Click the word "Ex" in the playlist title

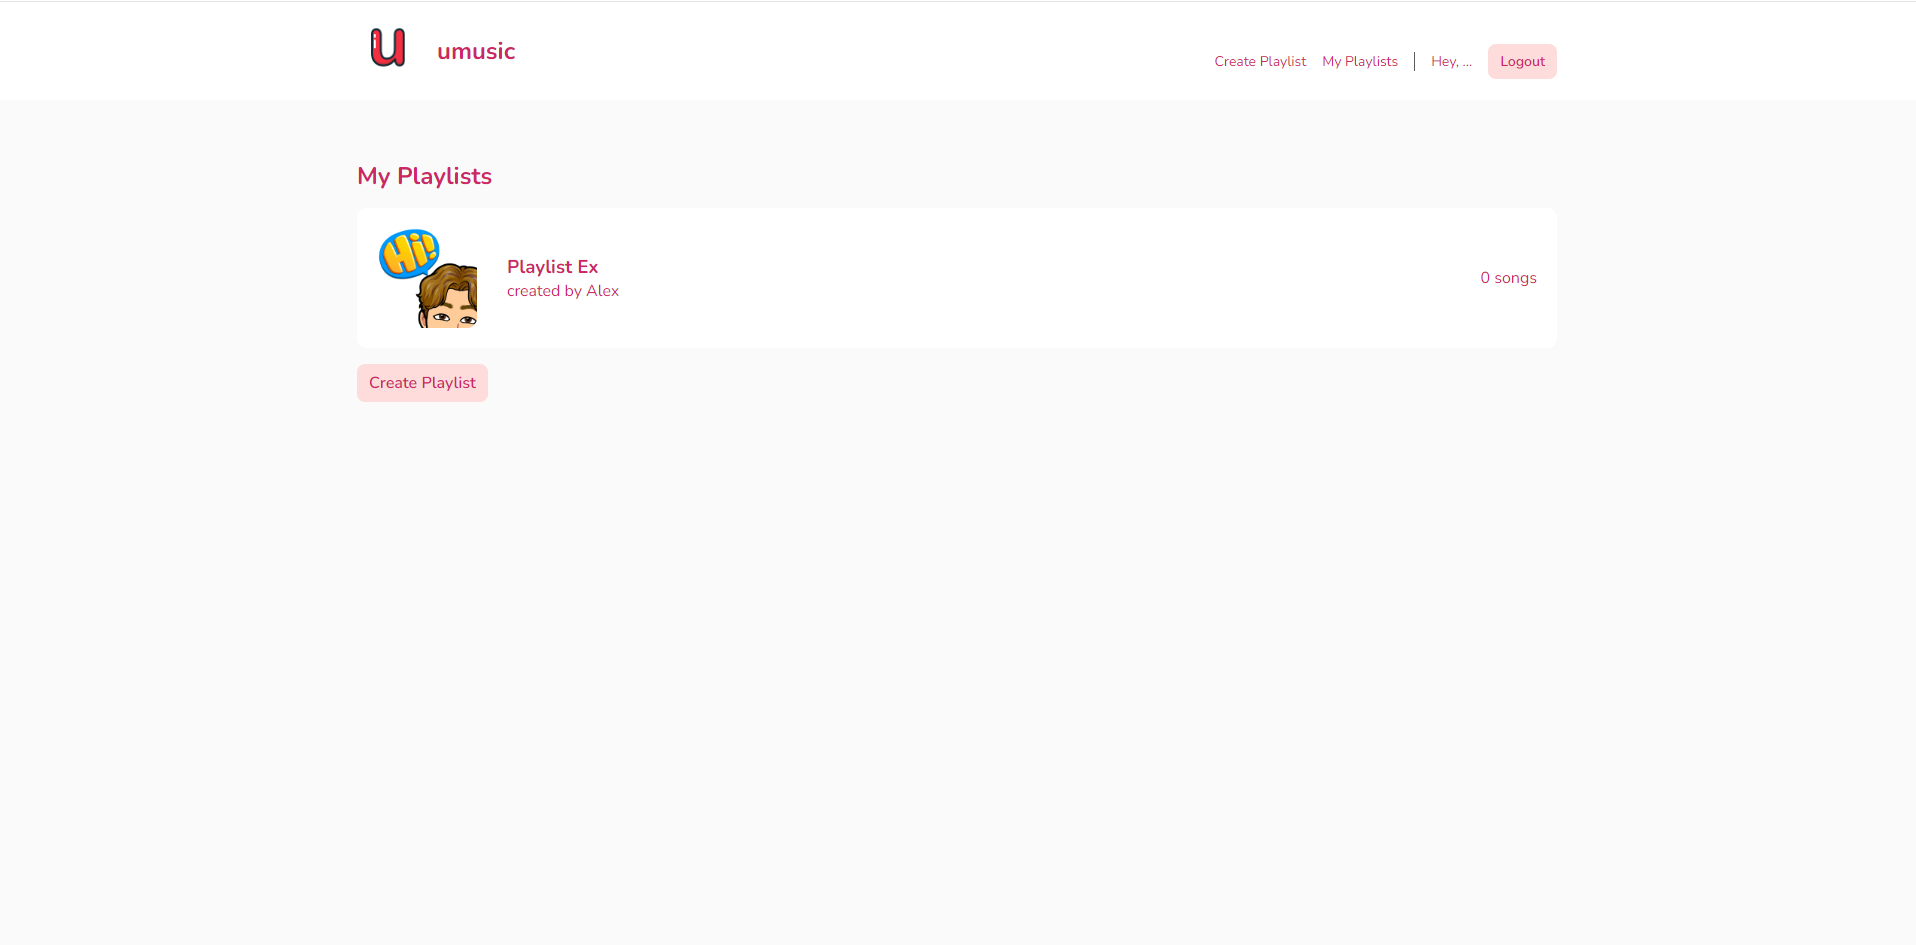587,267
